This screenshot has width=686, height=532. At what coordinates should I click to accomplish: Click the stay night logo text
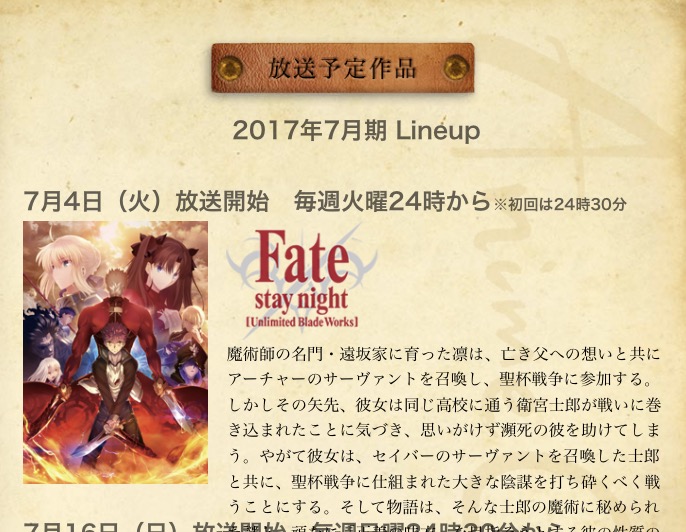(301, 301)
